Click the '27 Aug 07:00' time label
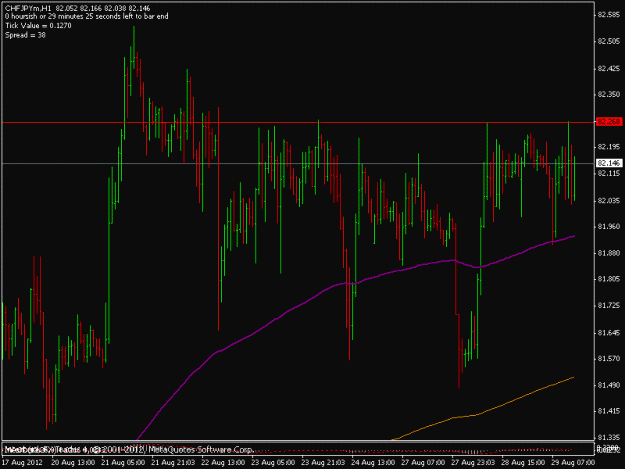 tap(423, 463)
